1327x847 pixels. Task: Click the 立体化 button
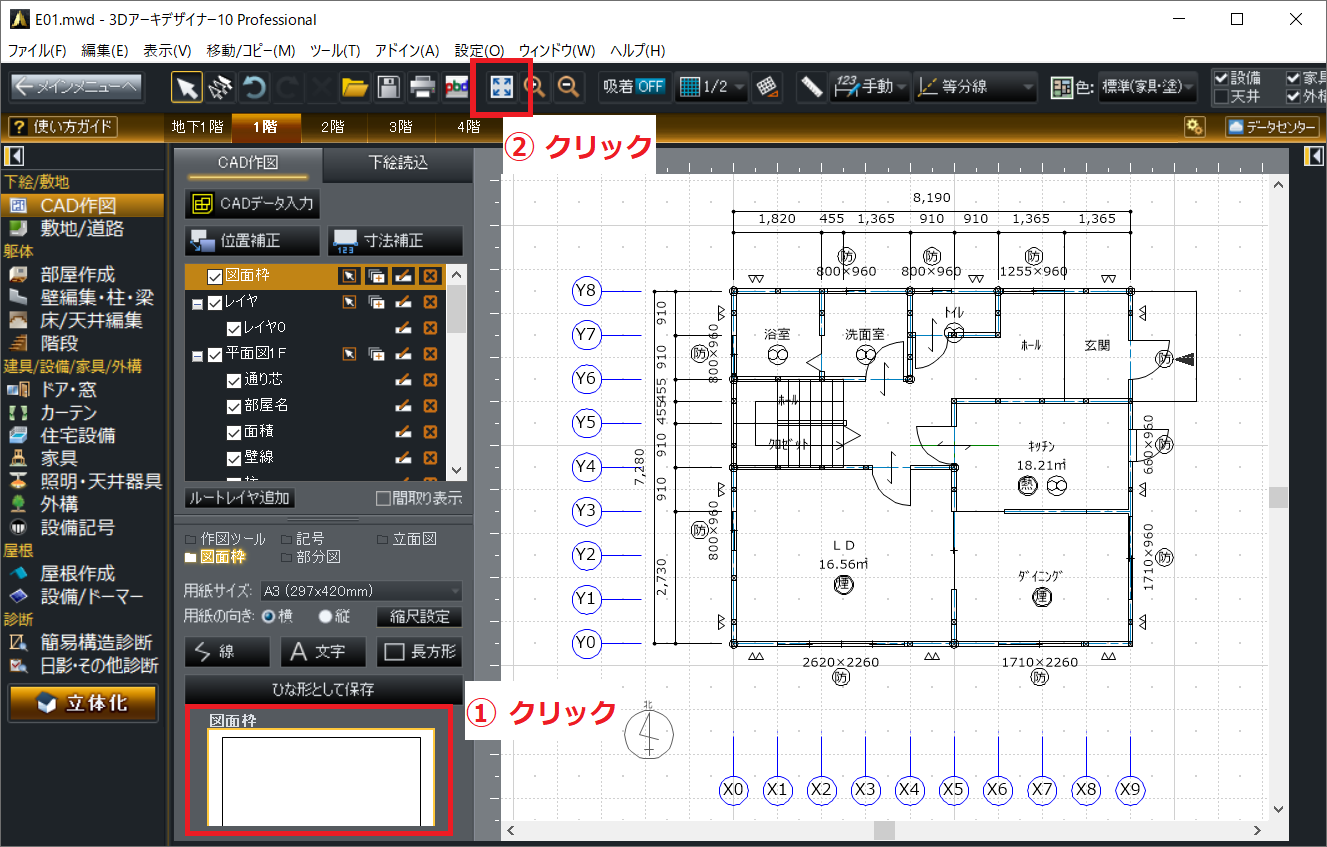(83, 703)
